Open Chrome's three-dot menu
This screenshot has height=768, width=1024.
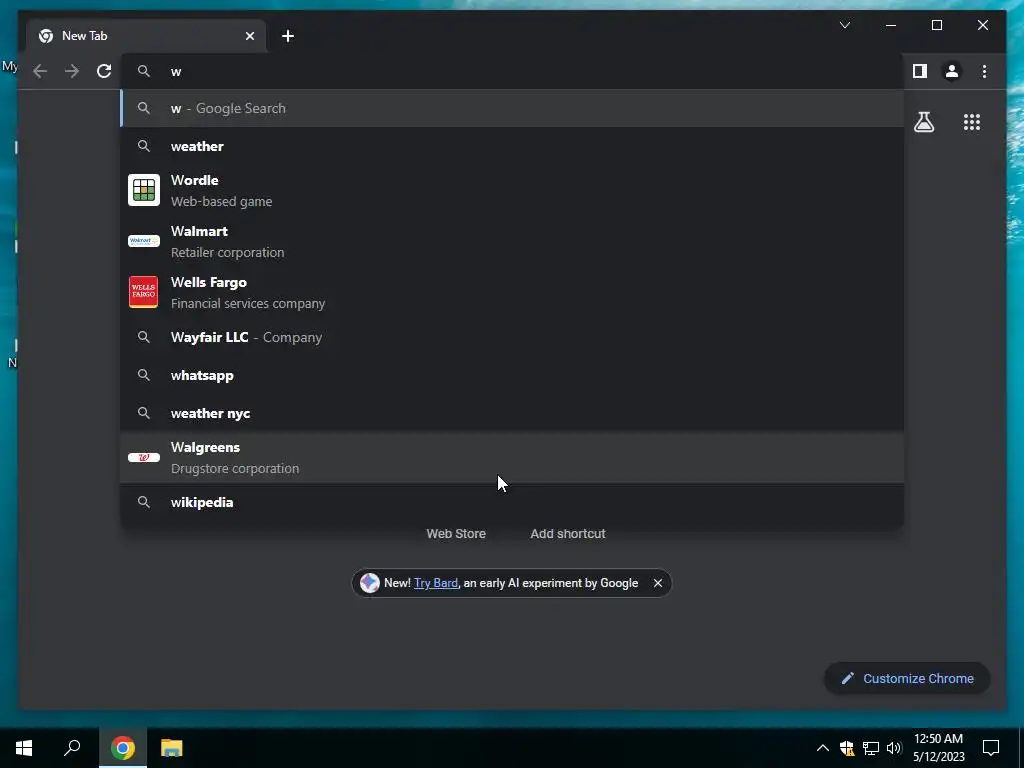984,71
